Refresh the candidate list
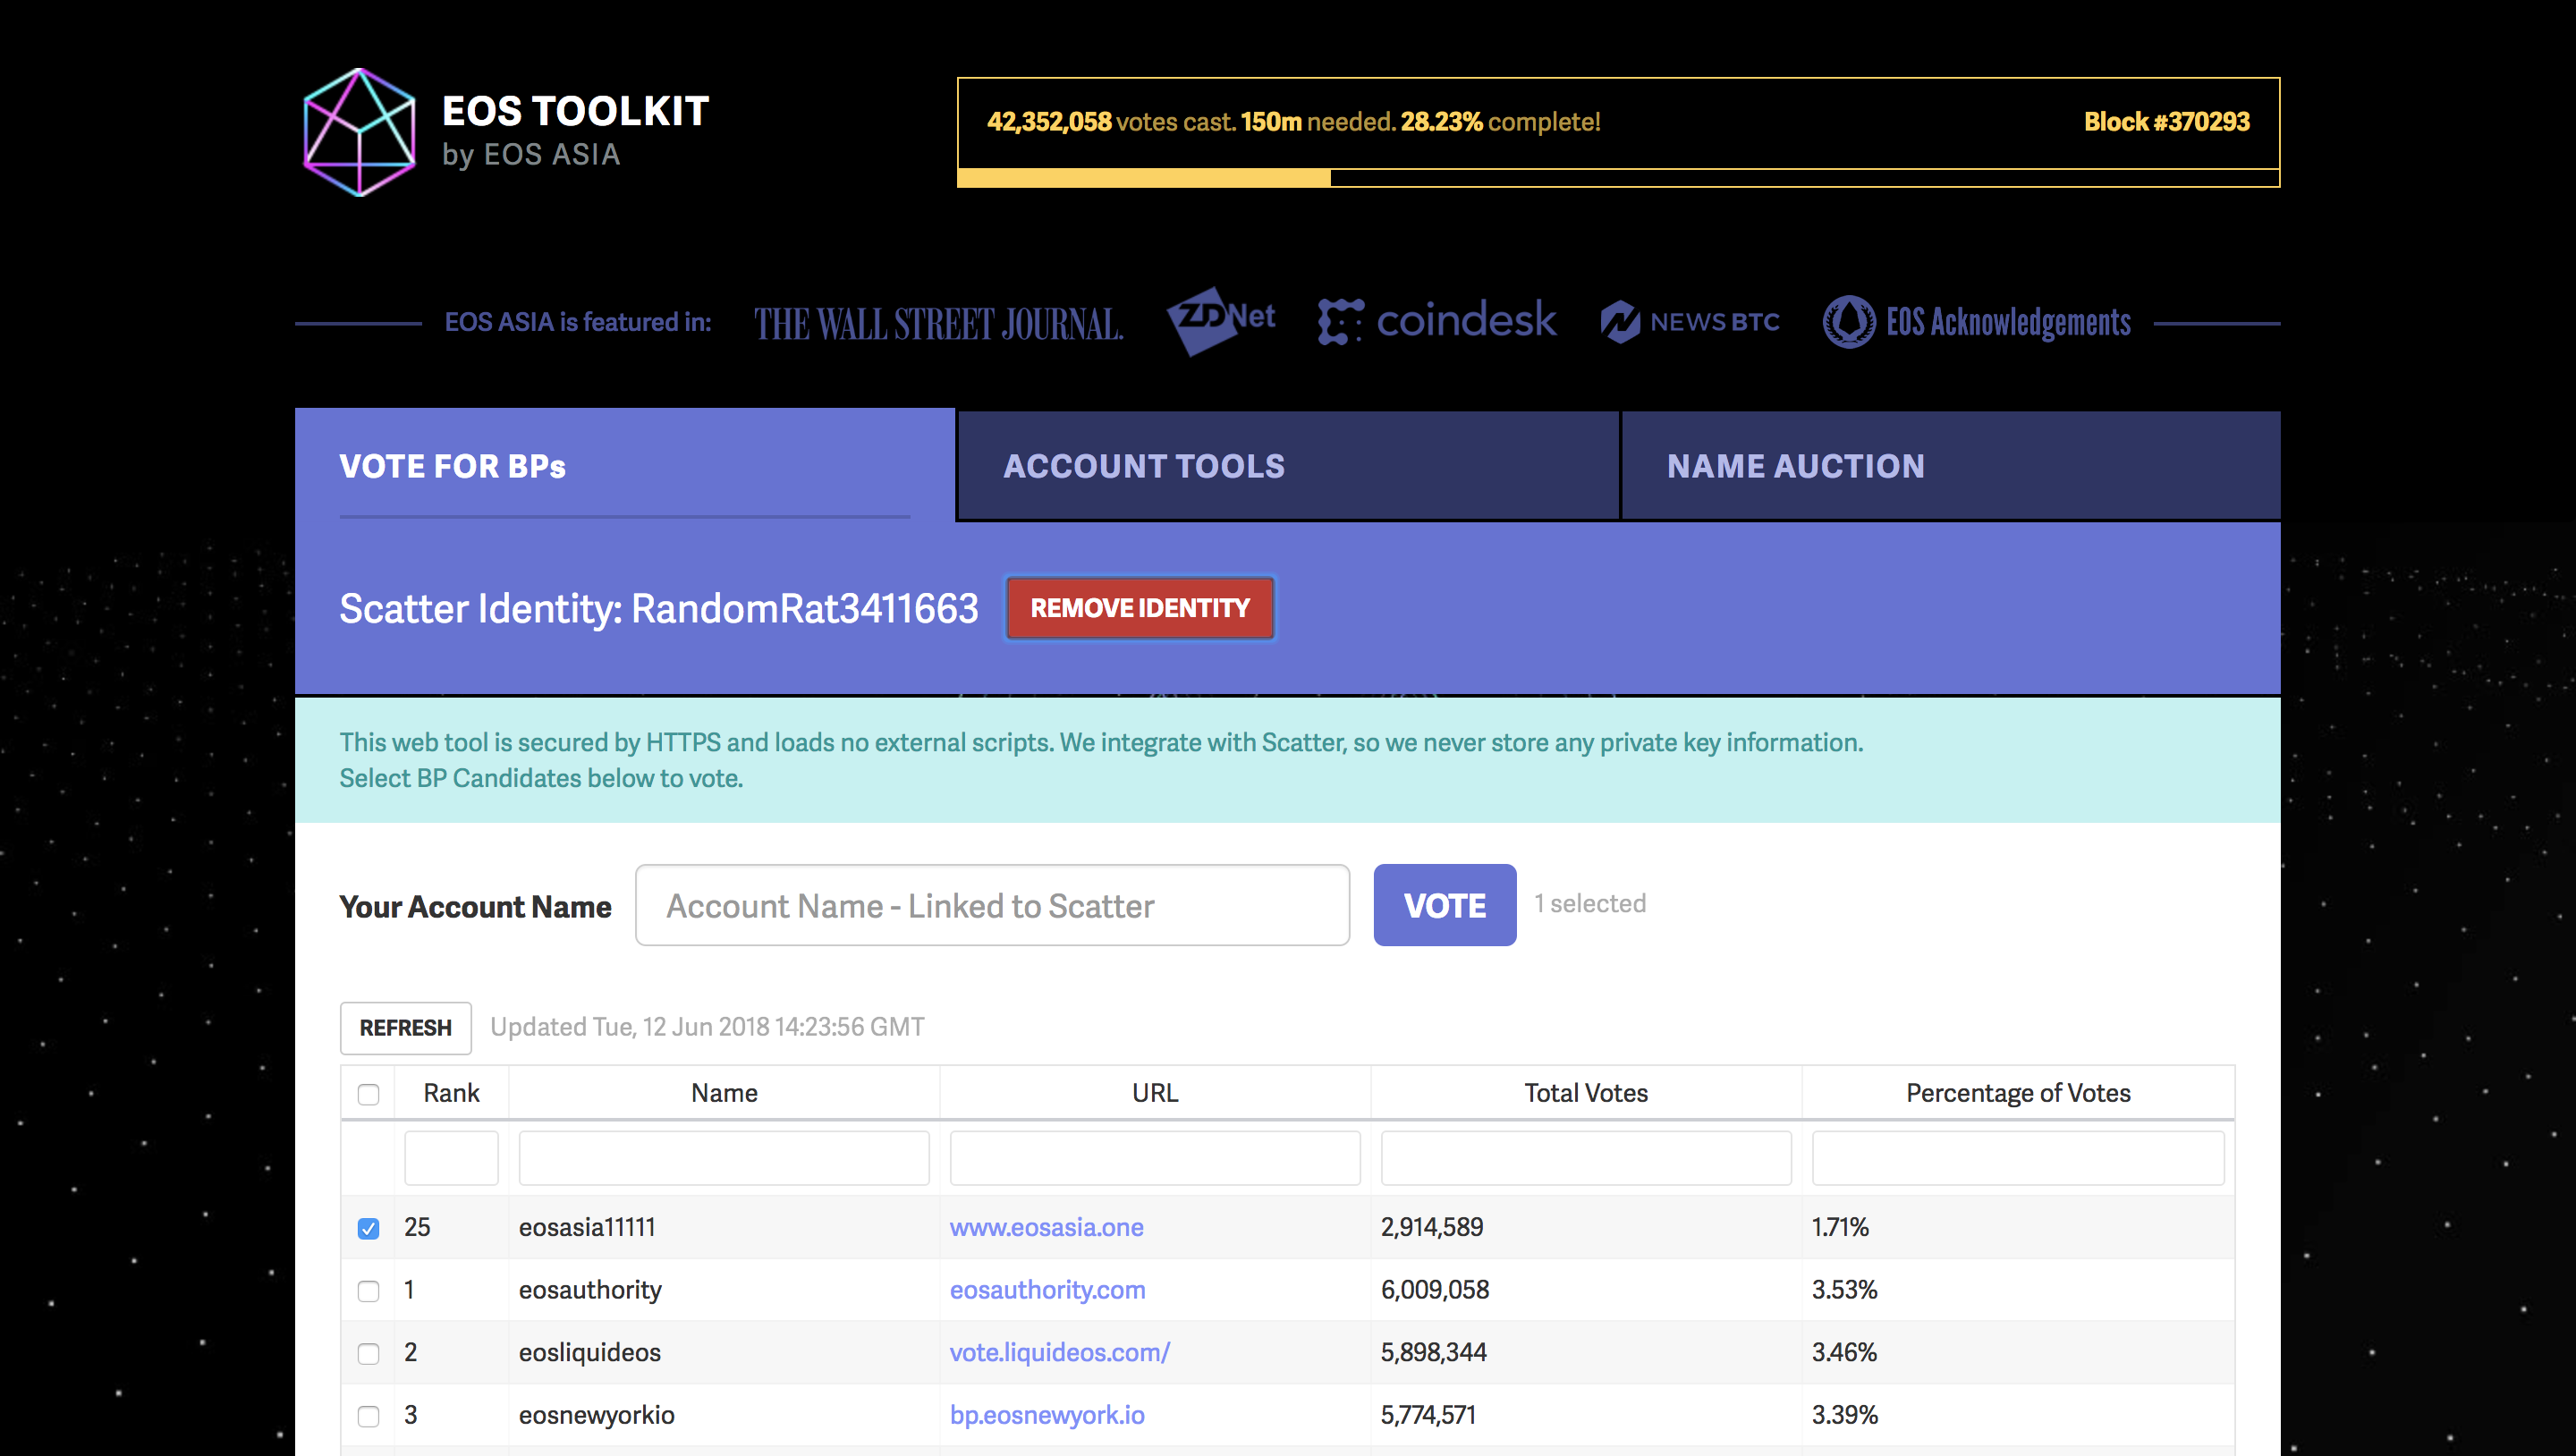The width and height of the screenshot is (2576, 1456). (405, 1028)
